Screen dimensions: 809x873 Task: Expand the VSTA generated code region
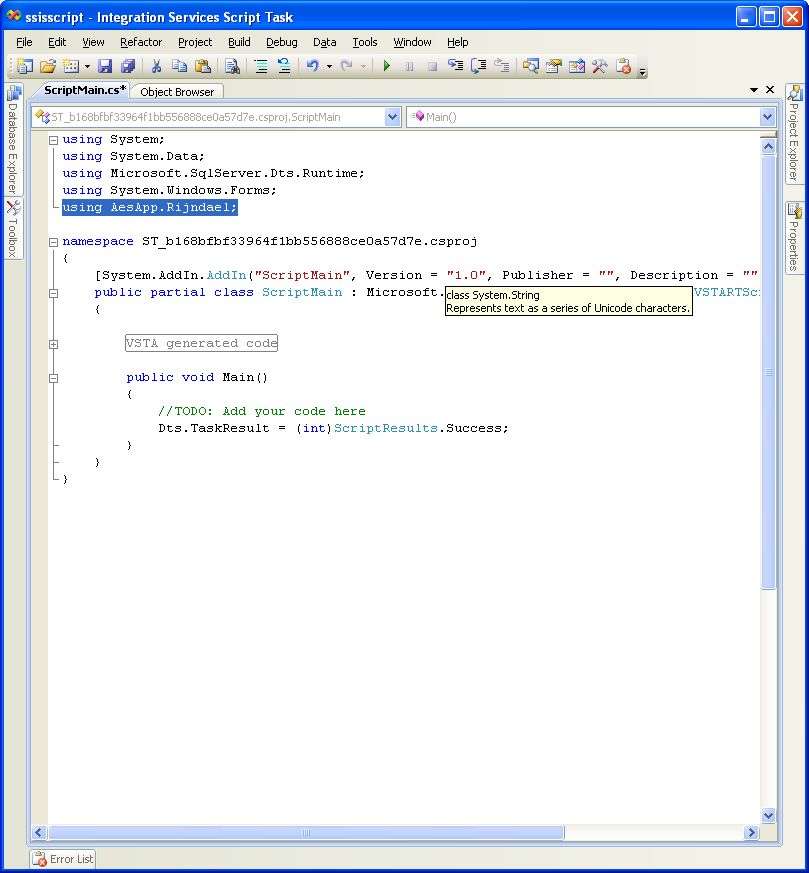point(53,345)
